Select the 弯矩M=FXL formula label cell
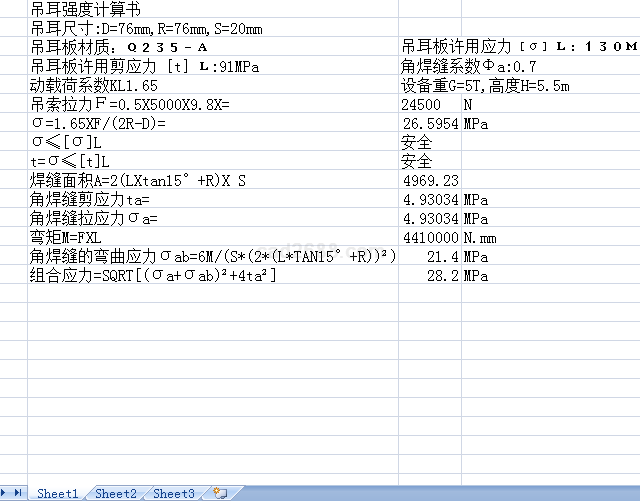 (x=70, y=237)
